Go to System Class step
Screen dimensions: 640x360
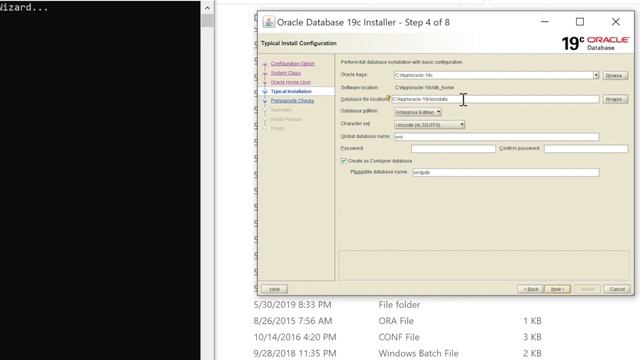(286, 73)
